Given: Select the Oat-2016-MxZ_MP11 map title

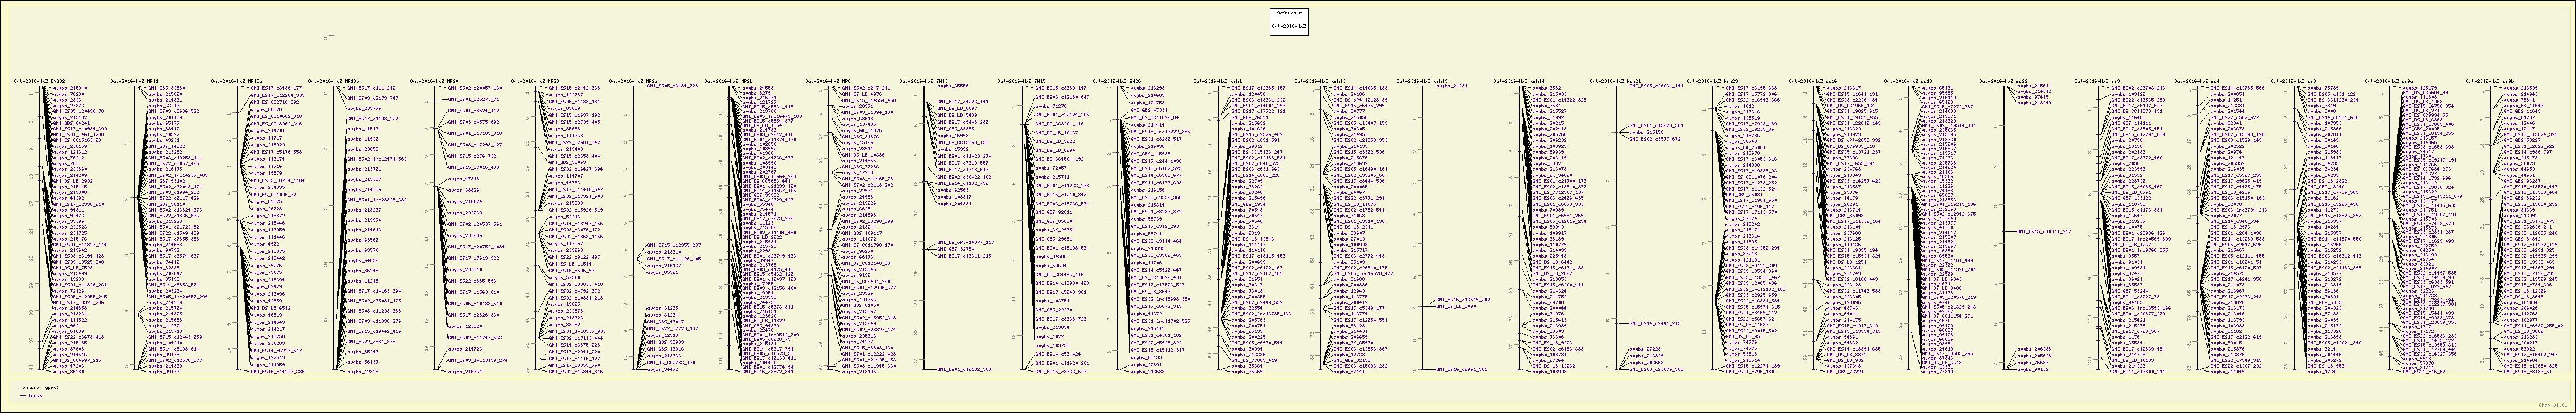Looking at the screenshot, I should click(135, 81).
